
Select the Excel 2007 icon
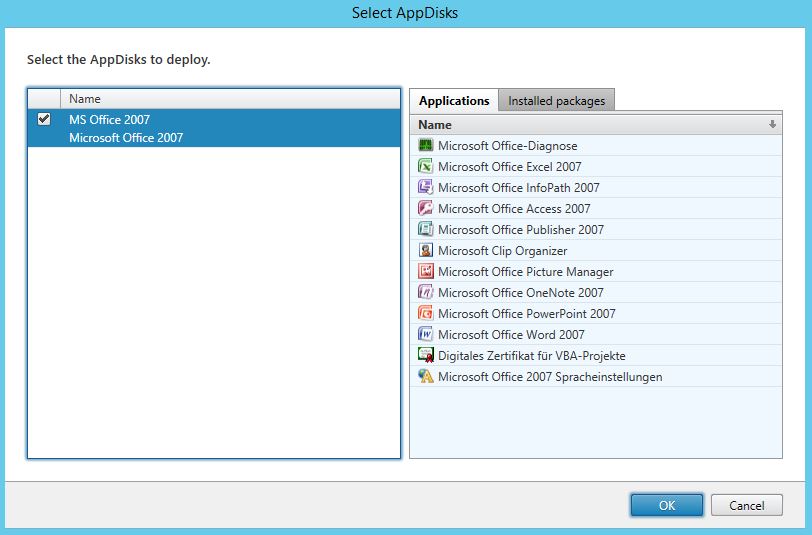click(x=425, y=167)
